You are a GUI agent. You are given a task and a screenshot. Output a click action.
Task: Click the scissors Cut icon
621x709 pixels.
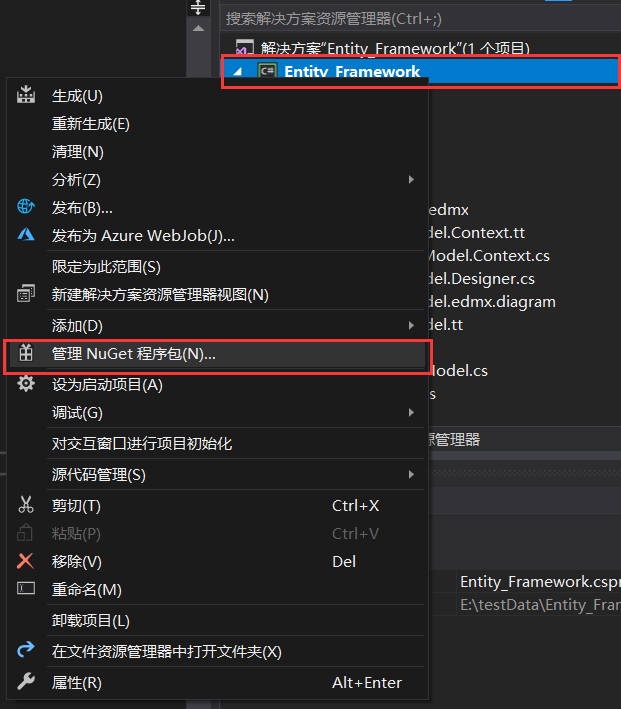pyautogui.click(x=26, y=505)
